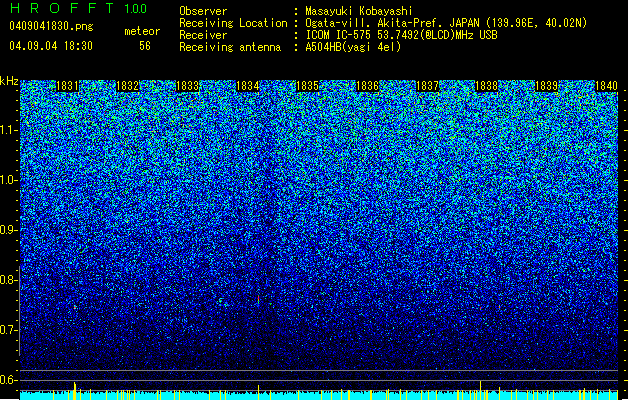The height and width of the screenshot is (400, 629).
Task: Click the meteor label
Action: [x=142, y=31]
